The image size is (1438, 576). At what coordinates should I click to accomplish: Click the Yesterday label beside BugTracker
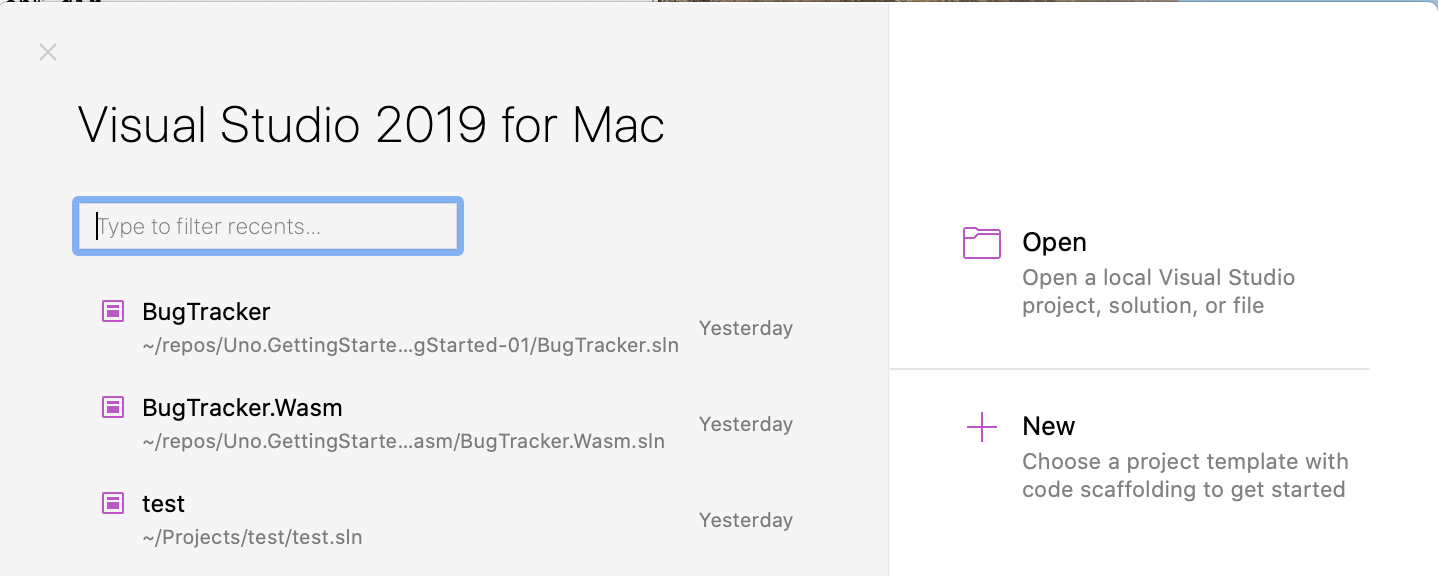coord(745,327)
